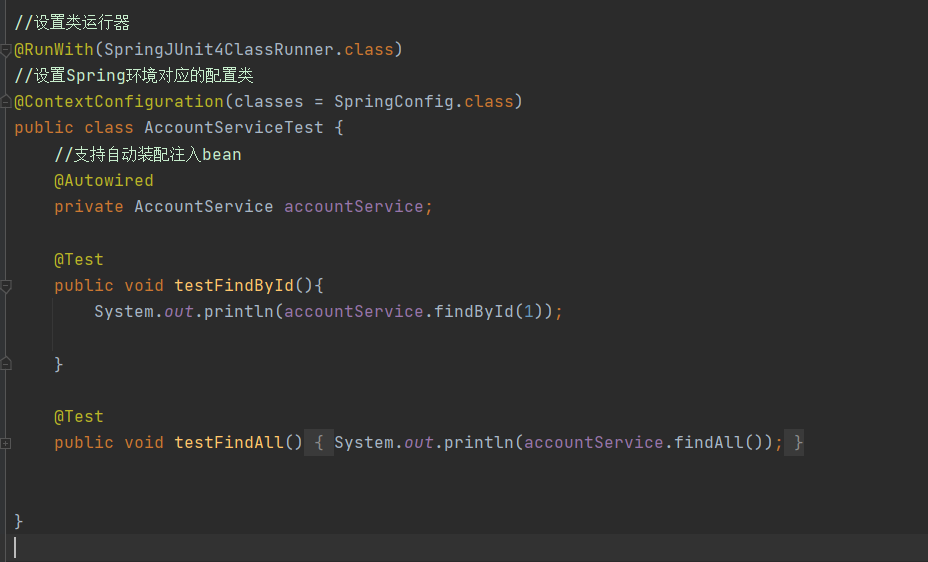Click the @Autowired annotation
Viewport: 928px width, 562px height.
104,180
